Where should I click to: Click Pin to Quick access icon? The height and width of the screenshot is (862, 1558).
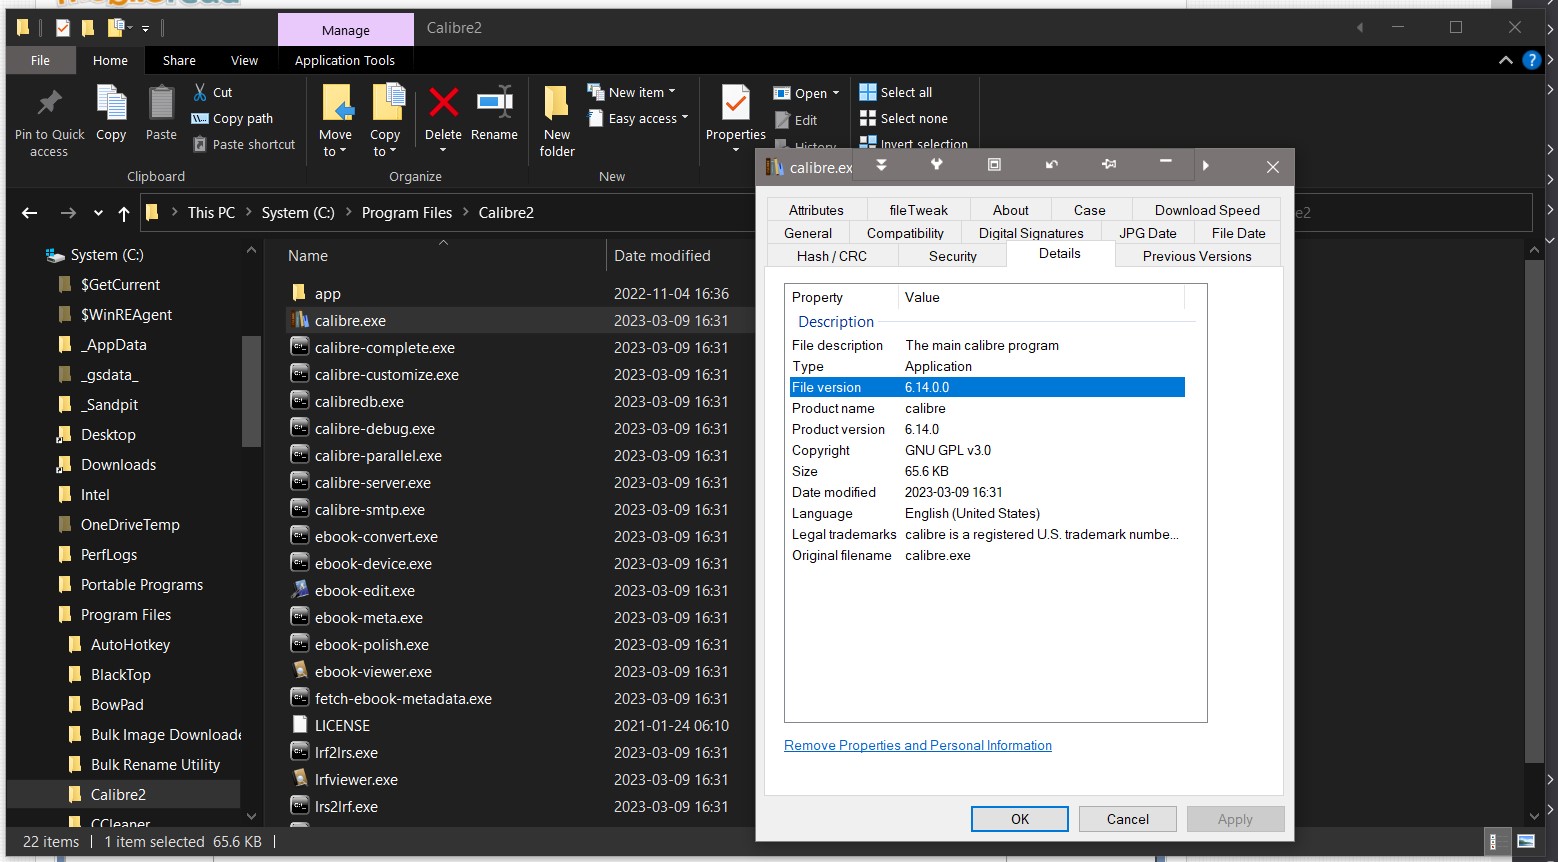(49, 102)
